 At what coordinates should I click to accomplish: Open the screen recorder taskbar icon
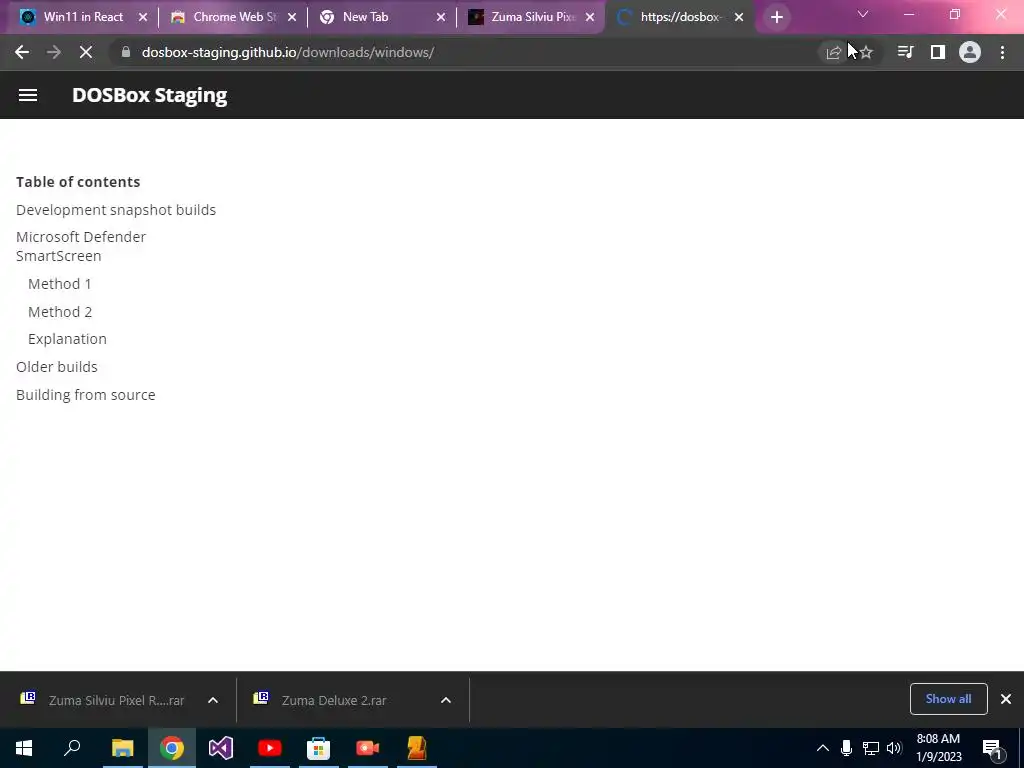click(368, 748)
